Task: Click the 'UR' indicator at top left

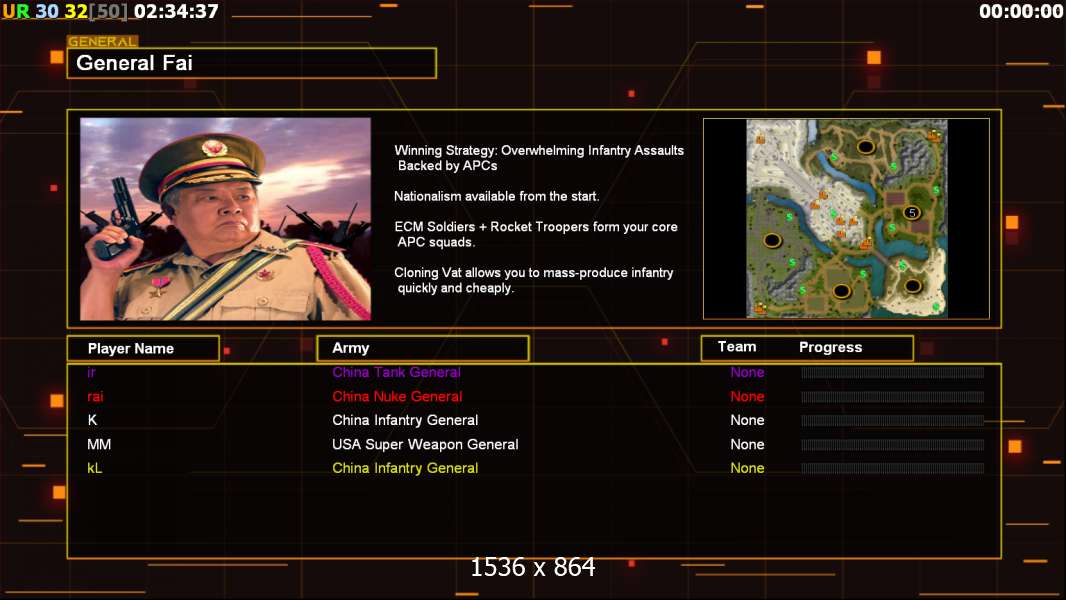Action: pyautogui.click(x=16, y=11)
